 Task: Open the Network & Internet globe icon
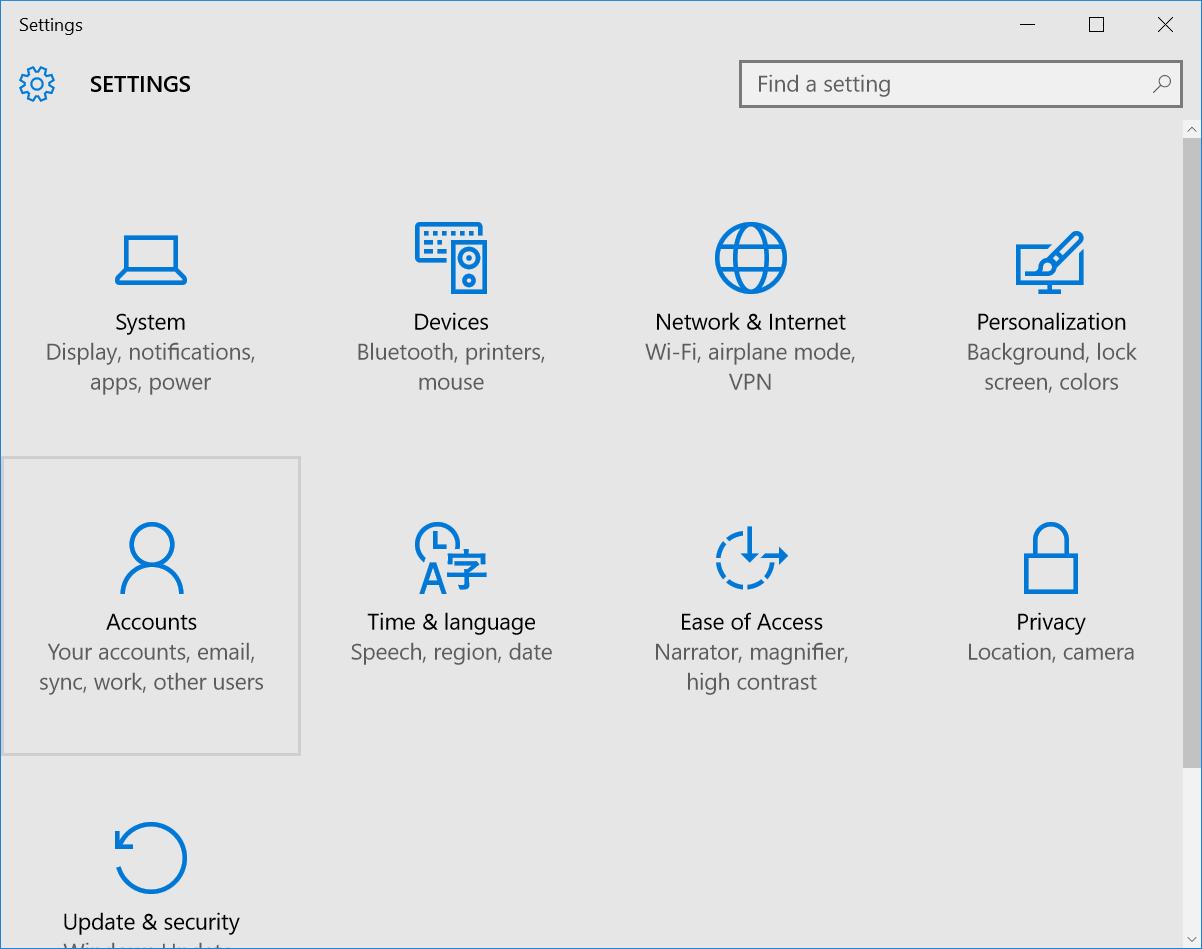point(751,258)
